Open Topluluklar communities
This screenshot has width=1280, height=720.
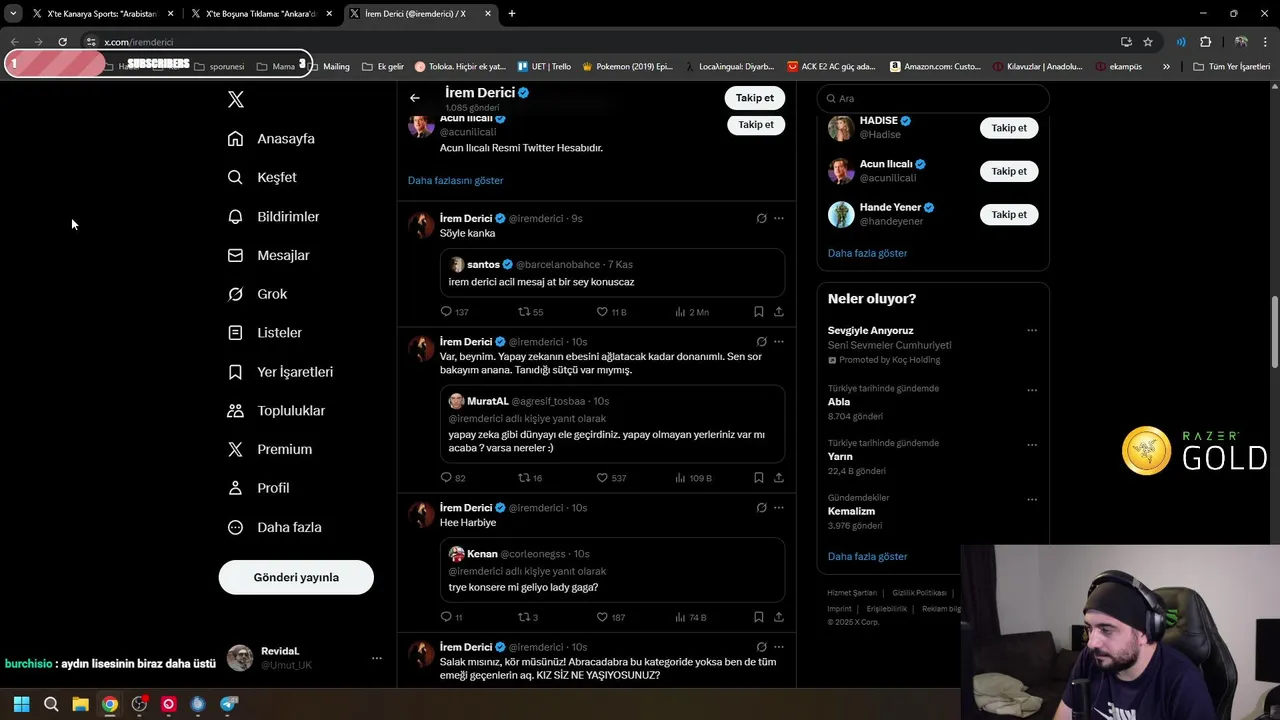[x=276, y=410]
